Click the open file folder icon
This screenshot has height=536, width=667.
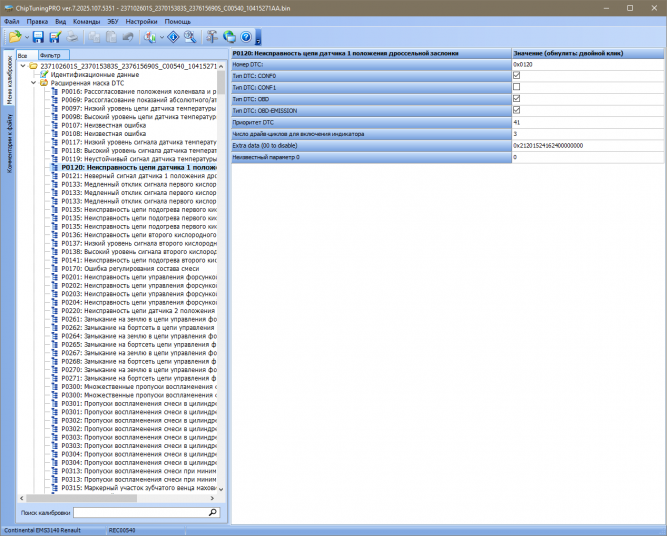tap(15, 37)
